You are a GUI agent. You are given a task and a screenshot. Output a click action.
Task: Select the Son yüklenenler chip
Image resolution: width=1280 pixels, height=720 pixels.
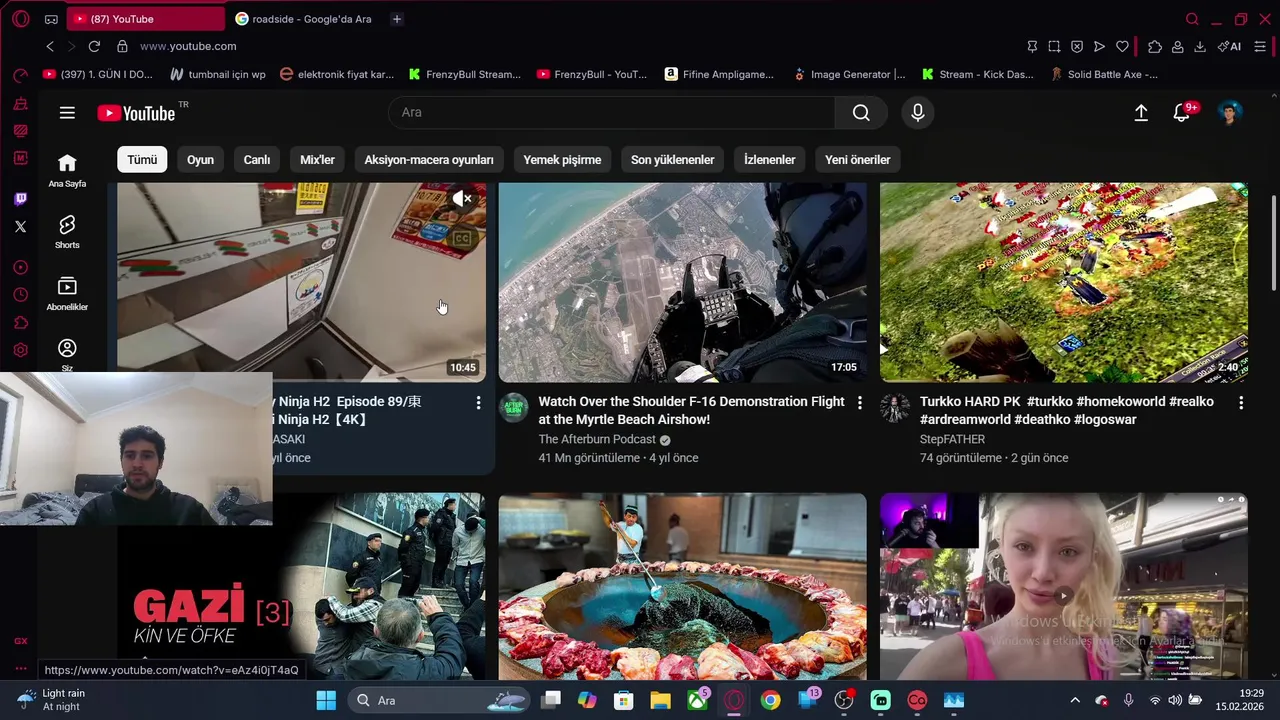[673, 160]
